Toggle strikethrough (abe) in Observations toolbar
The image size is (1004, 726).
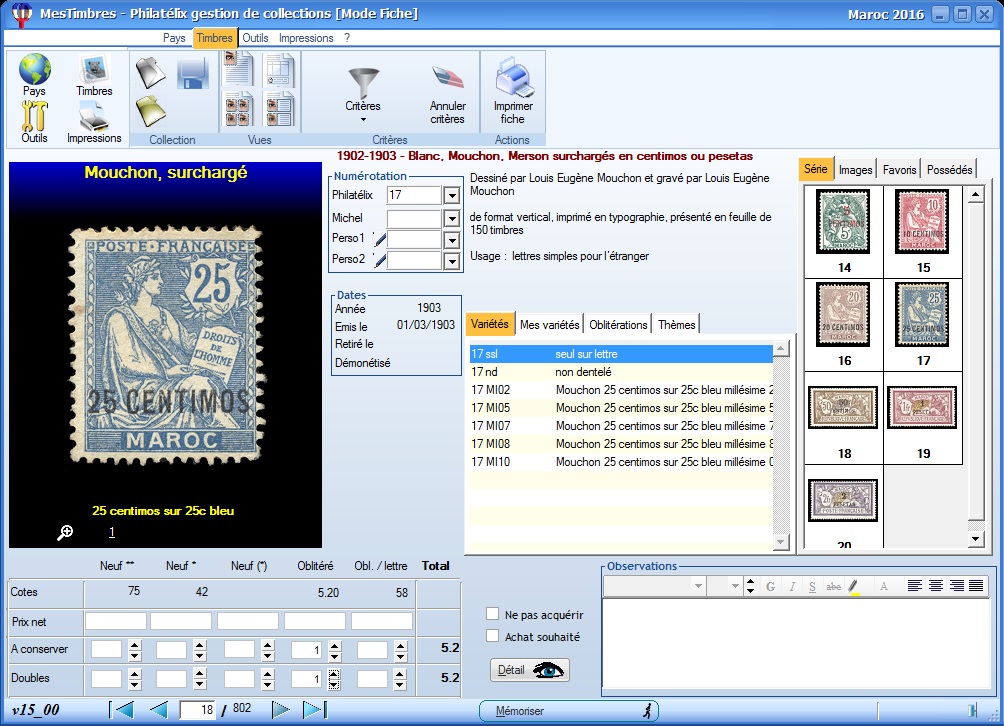point(833,586)
